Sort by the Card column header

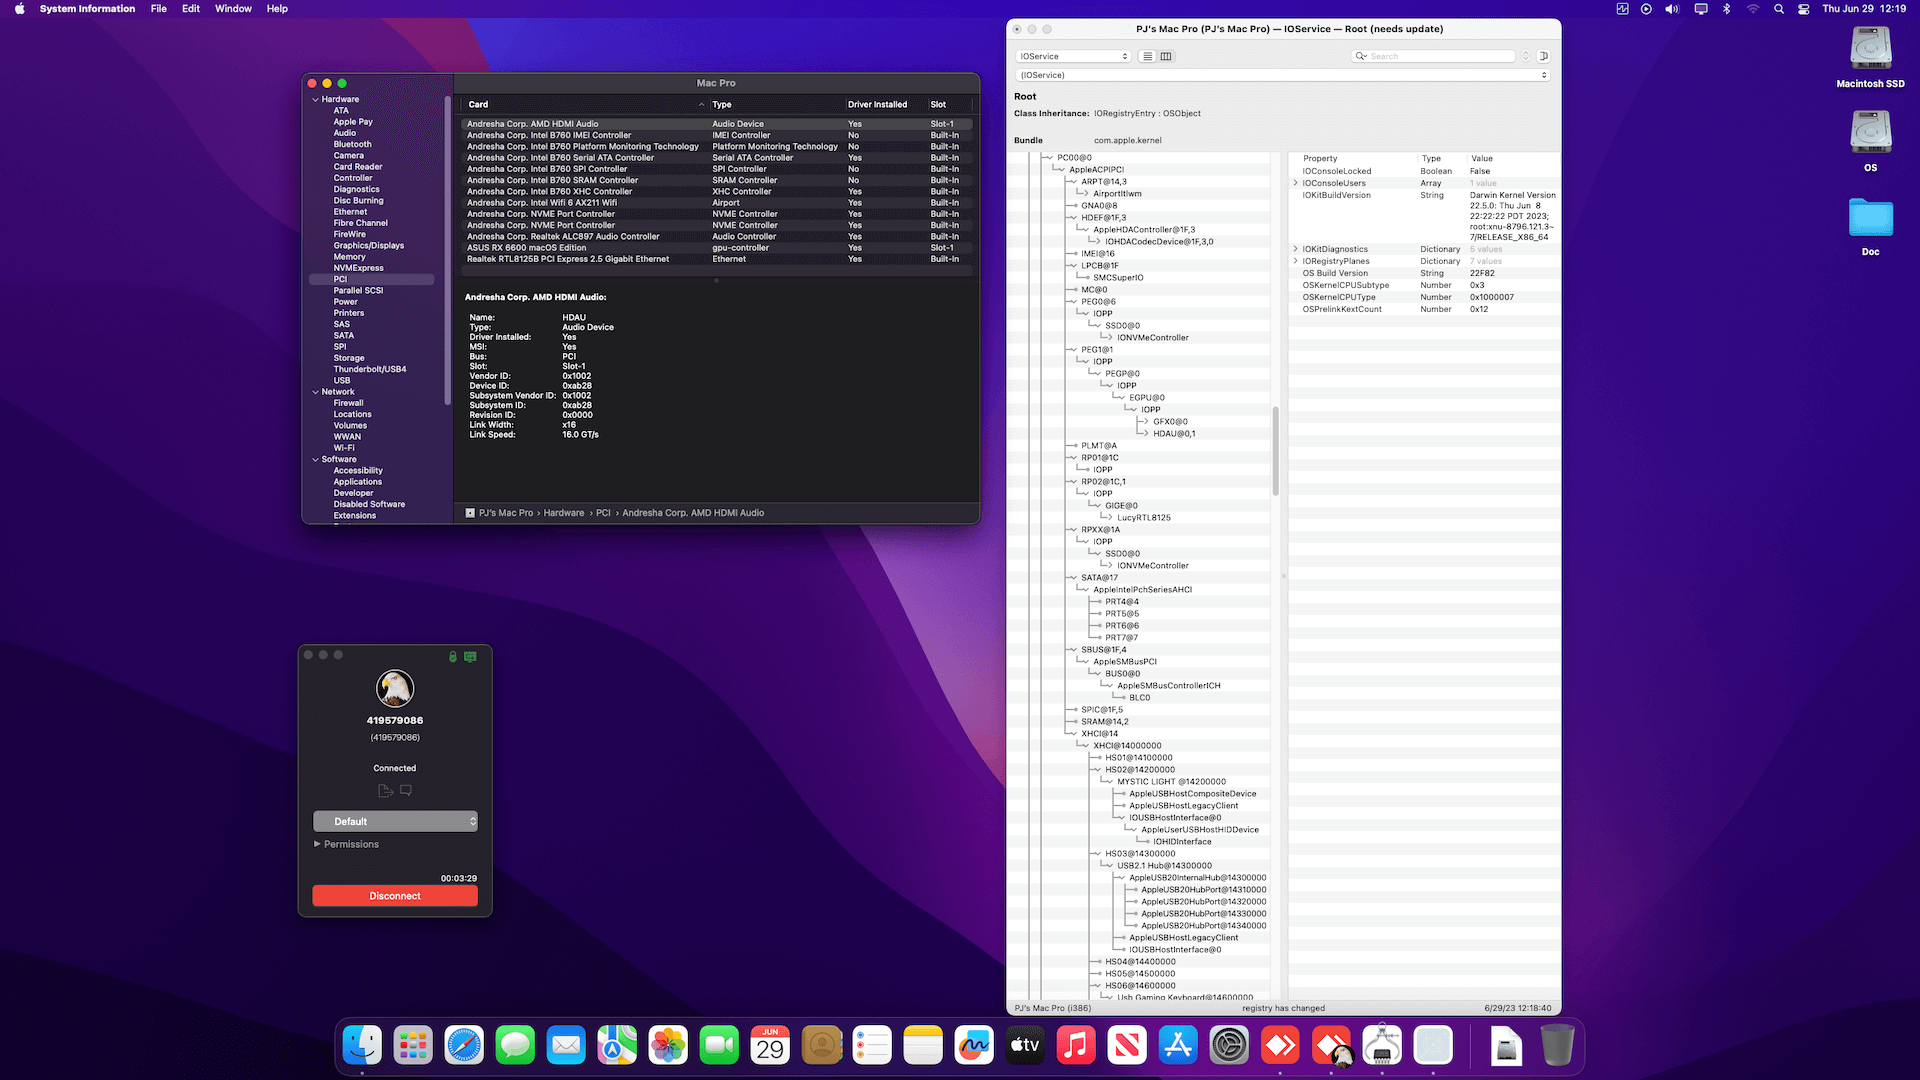click(584, 104)
